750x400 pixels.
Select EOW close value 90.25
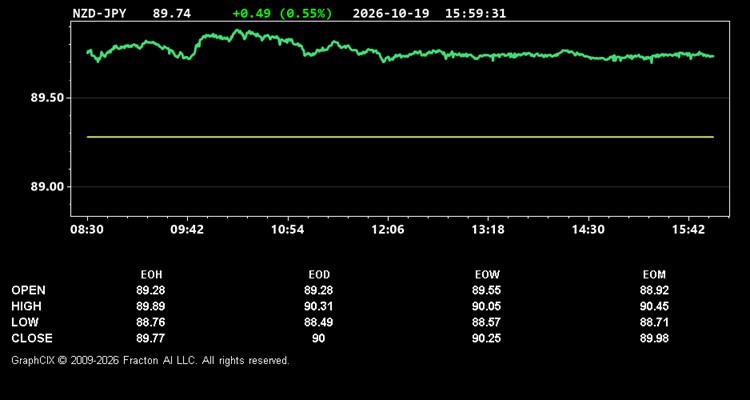[x=486, y=338]
